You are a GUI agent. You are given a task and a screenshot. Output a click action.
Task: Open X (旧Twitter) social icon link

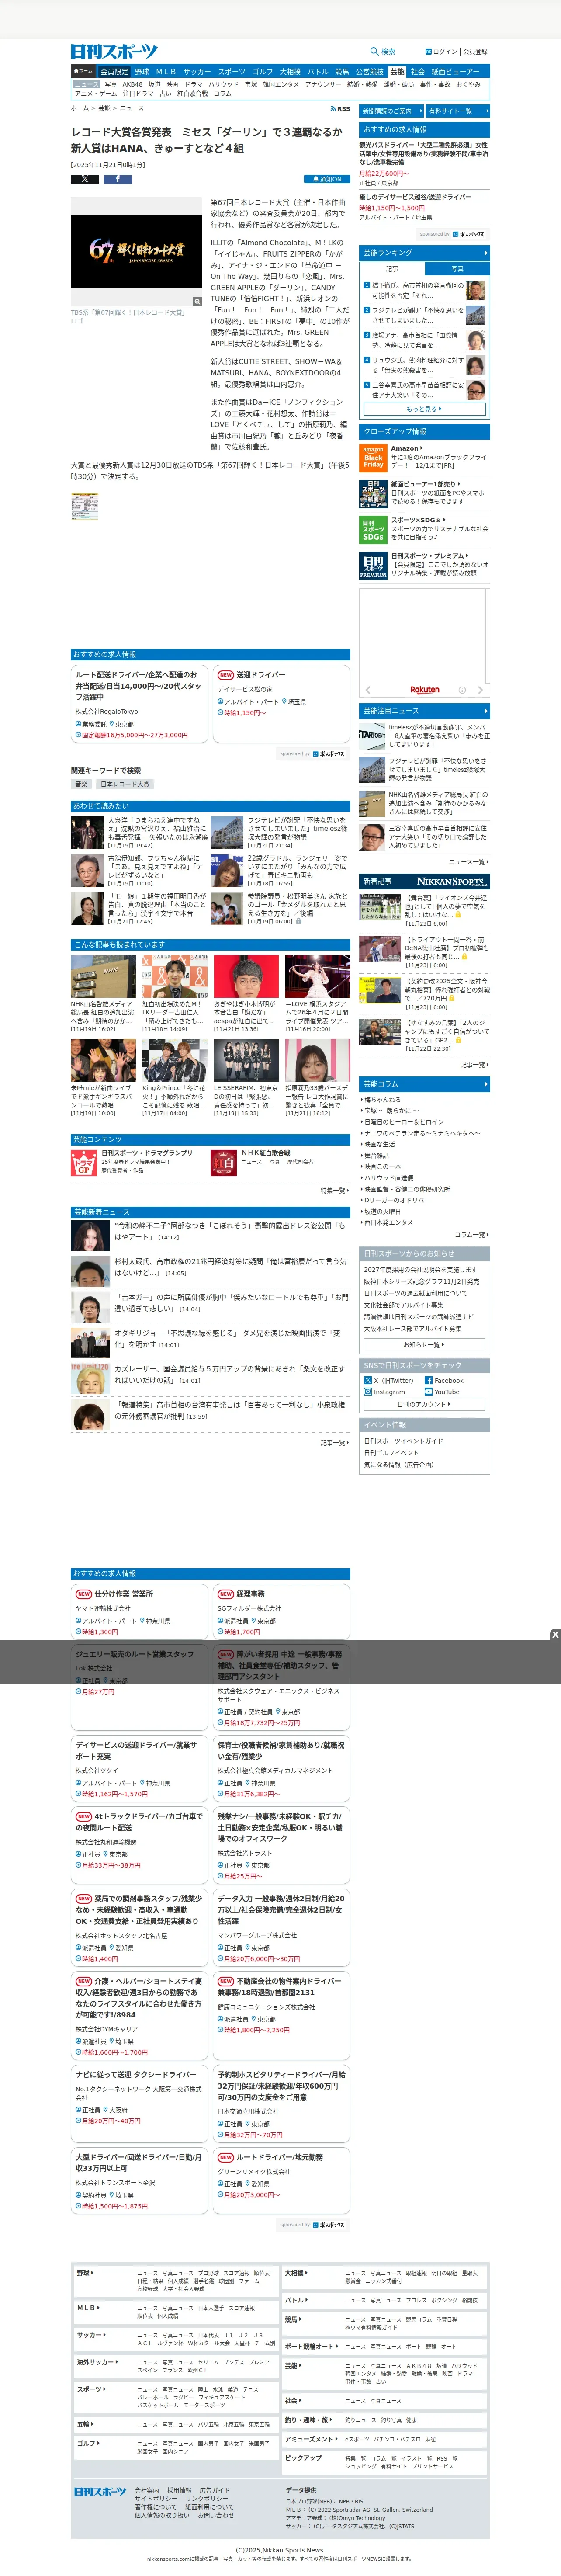point(368,1380)
